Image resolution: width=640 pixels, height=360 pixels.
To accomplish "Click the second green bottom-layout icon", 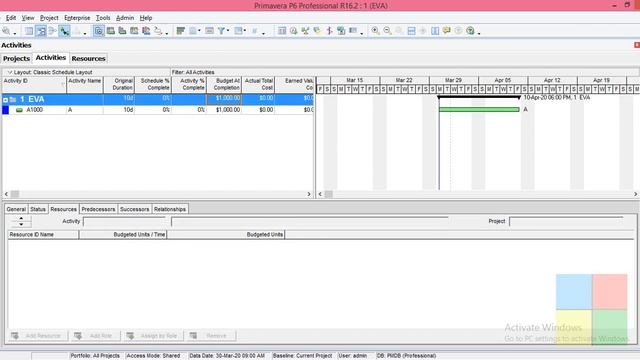I will [111, 31].
